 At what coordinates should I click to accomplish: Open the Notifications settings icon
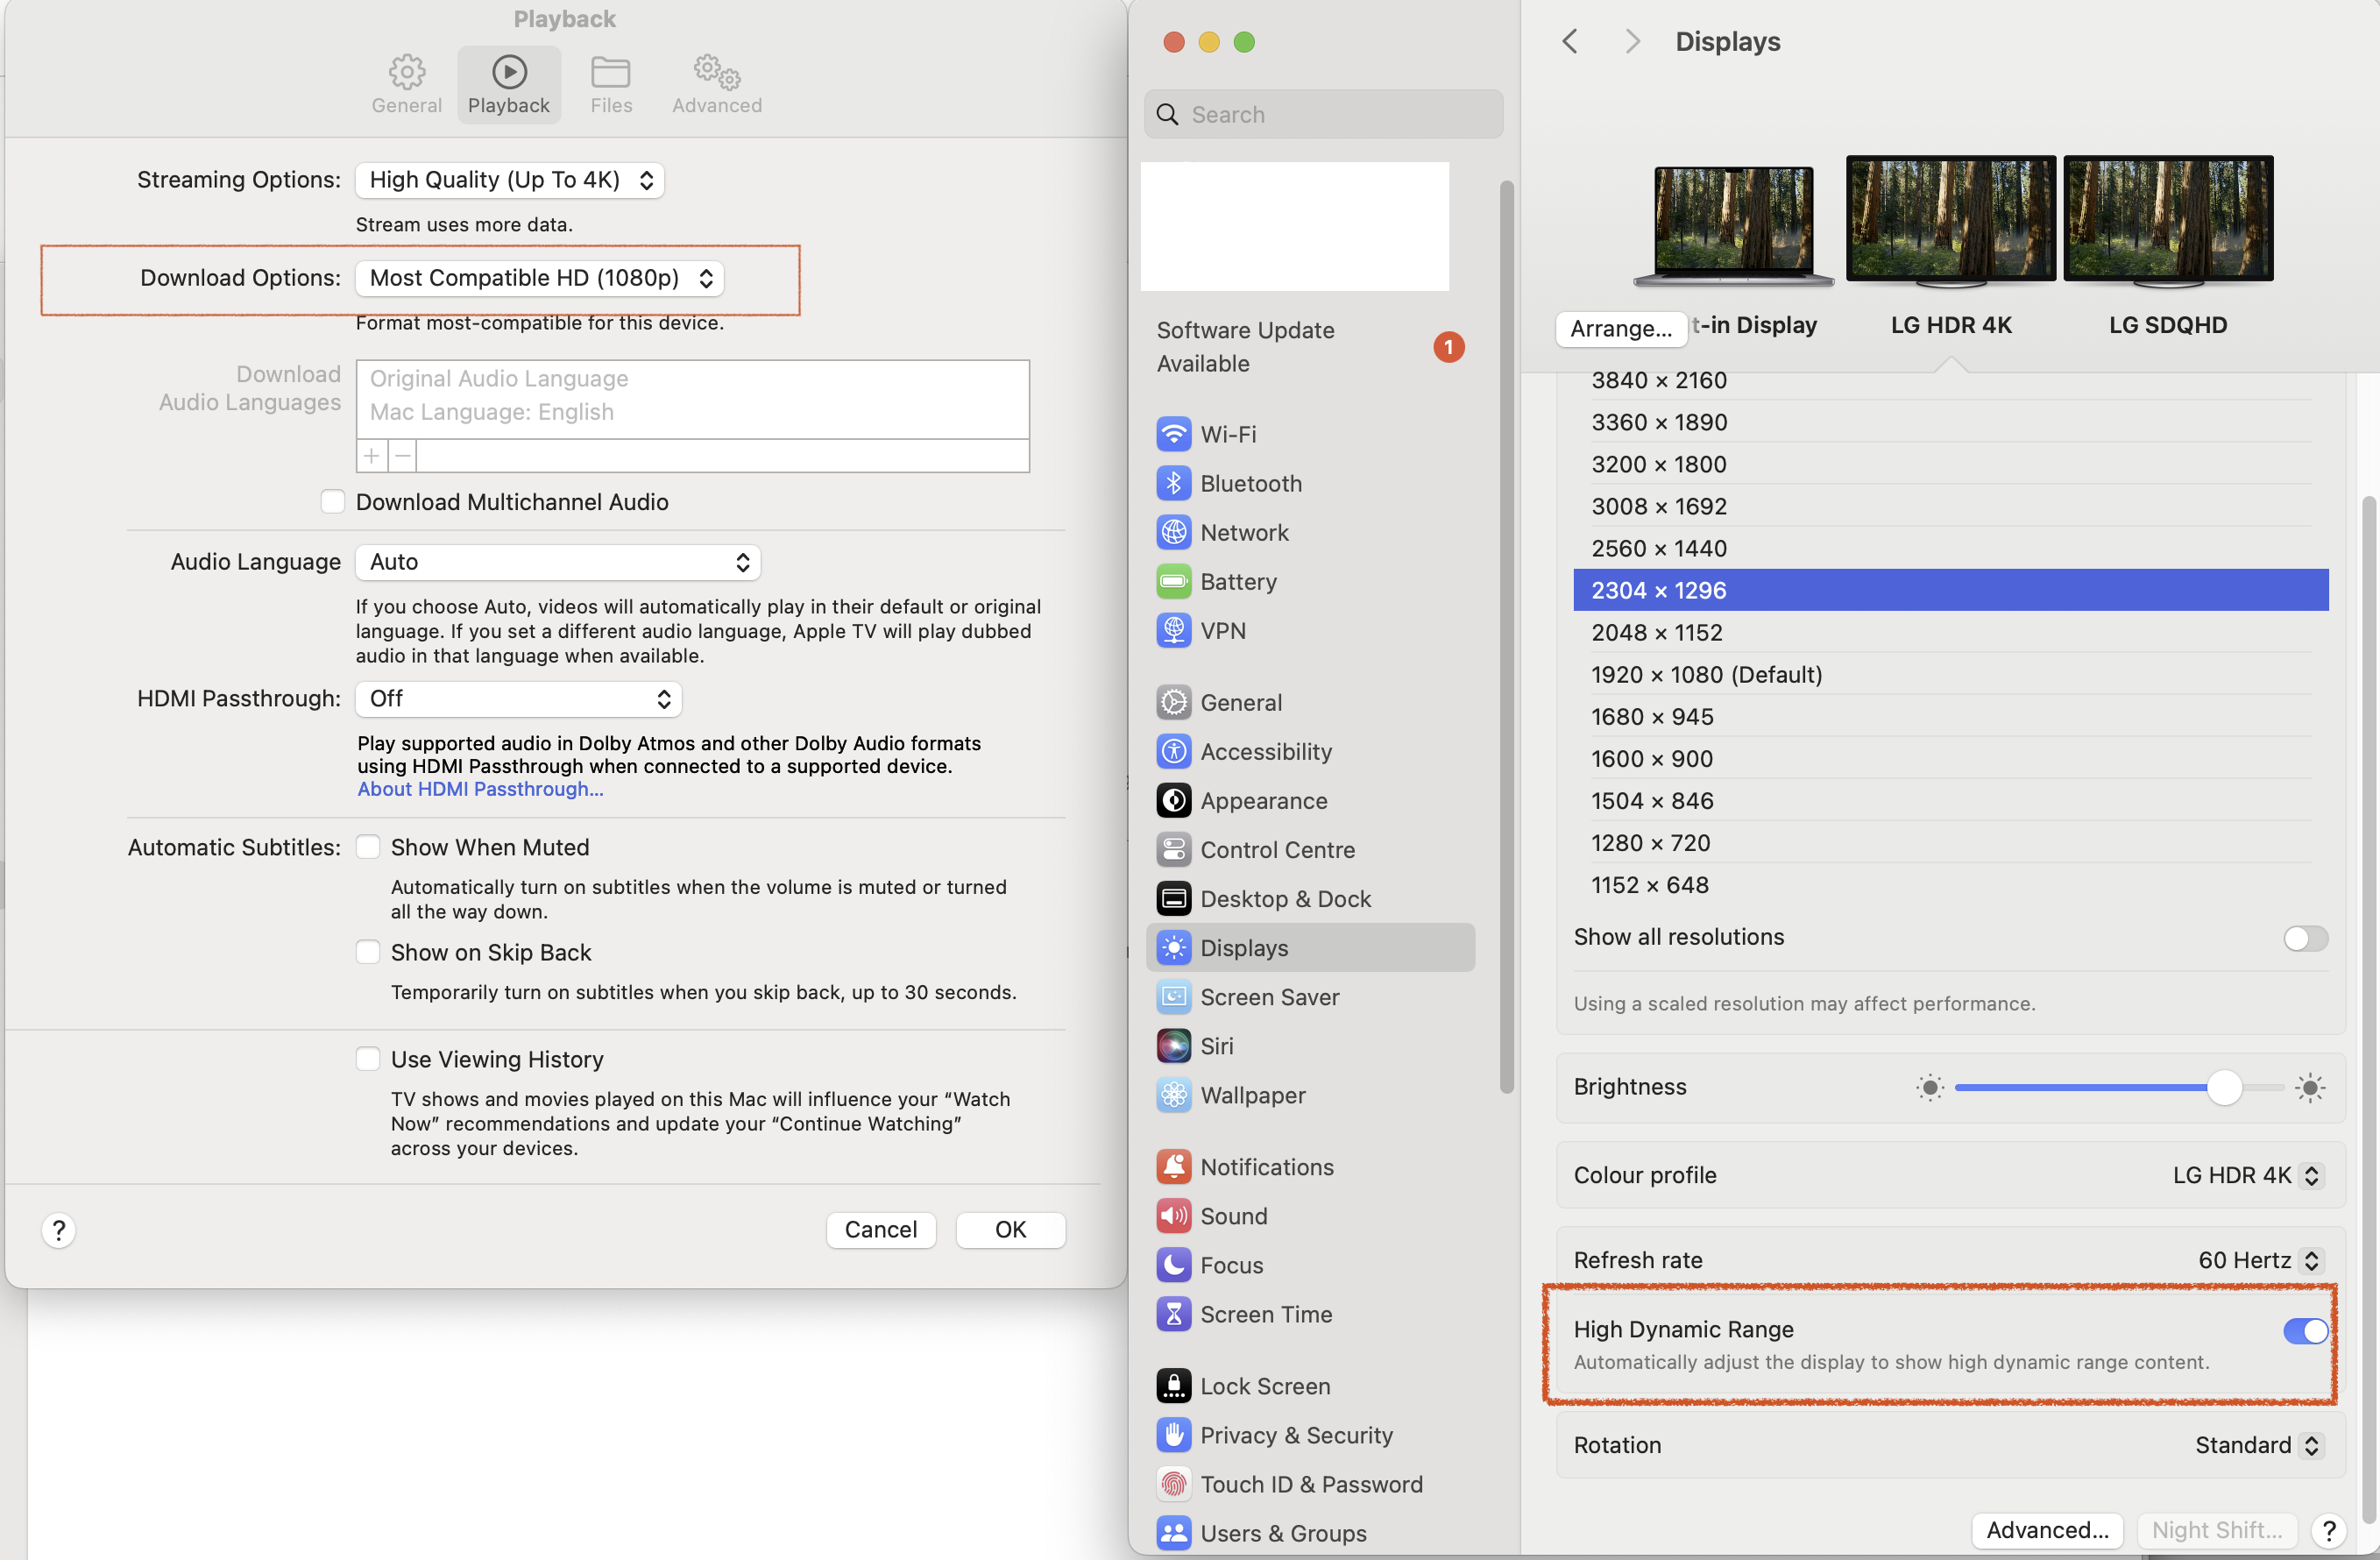(1173, 1166)
